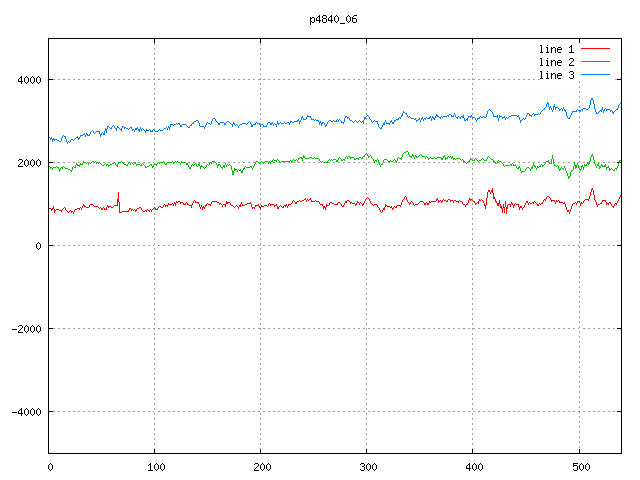The image size is (640, 480).
Task: Click the 100 x-axis tick label
Action: (156, 467)
